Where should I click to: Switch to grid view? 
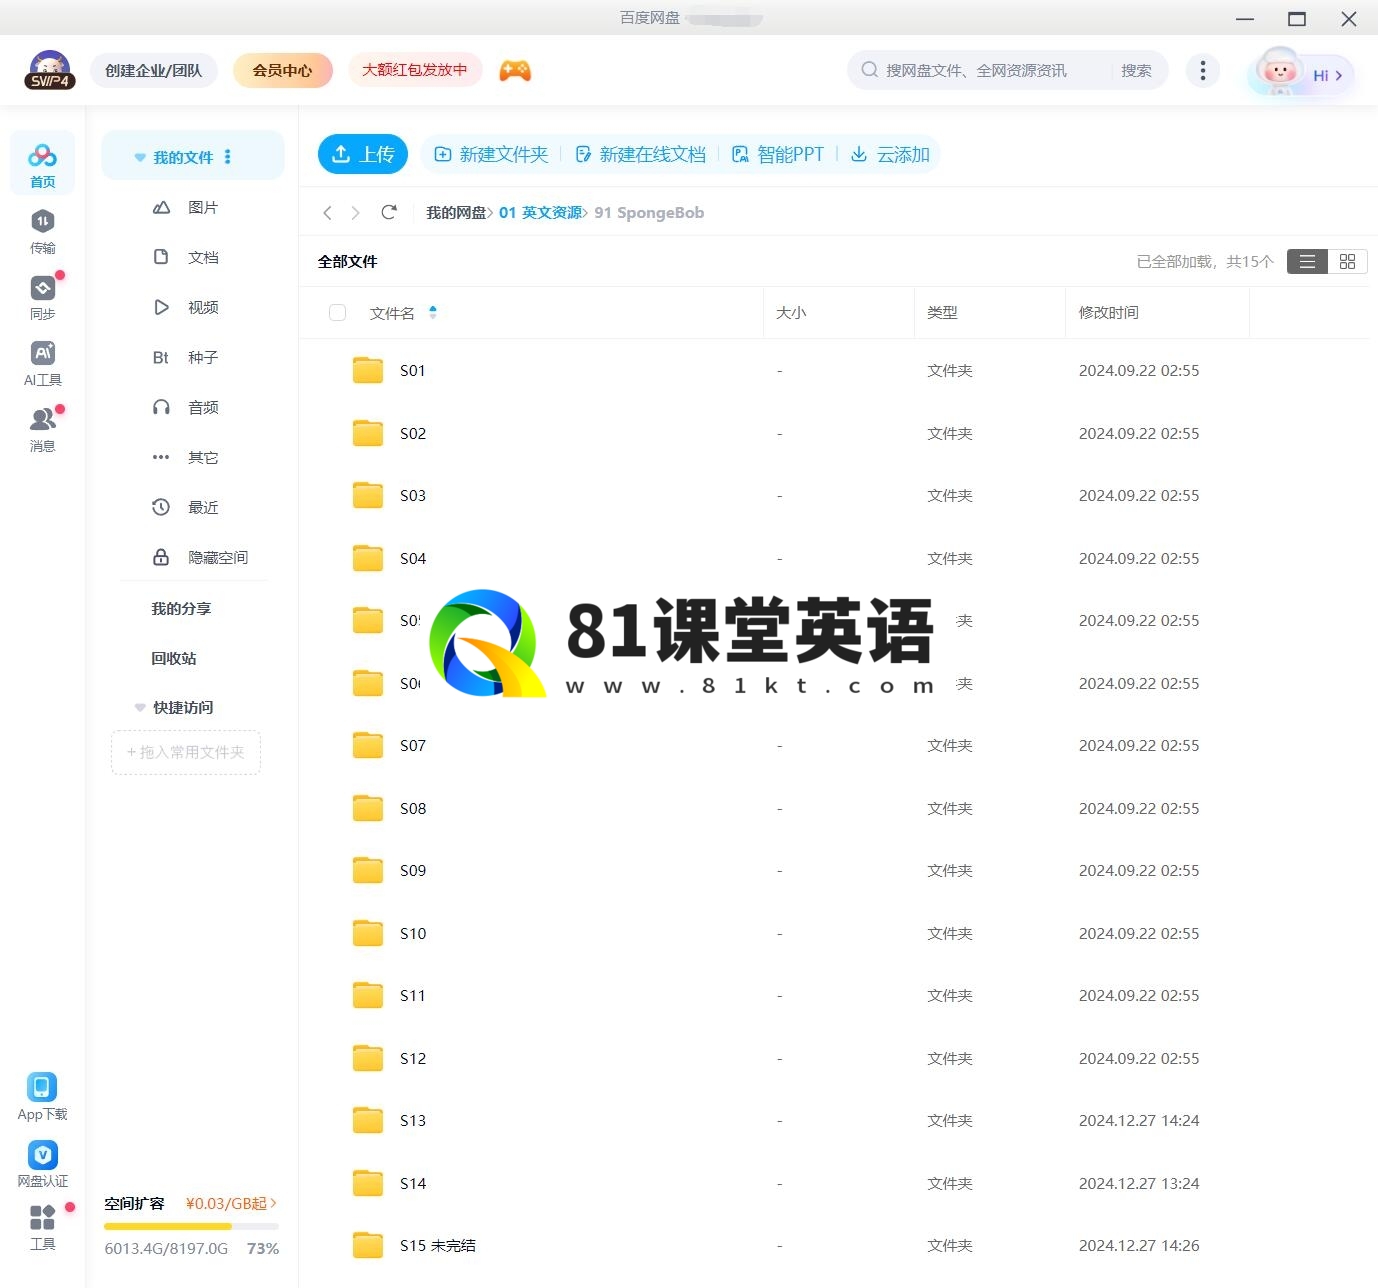click(x=1347, y=261)
